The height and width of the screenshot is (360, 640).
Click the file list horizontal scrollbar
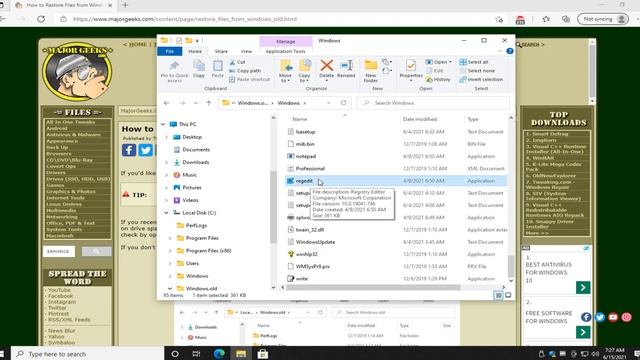pyautogui.click(x=373, y=287)
